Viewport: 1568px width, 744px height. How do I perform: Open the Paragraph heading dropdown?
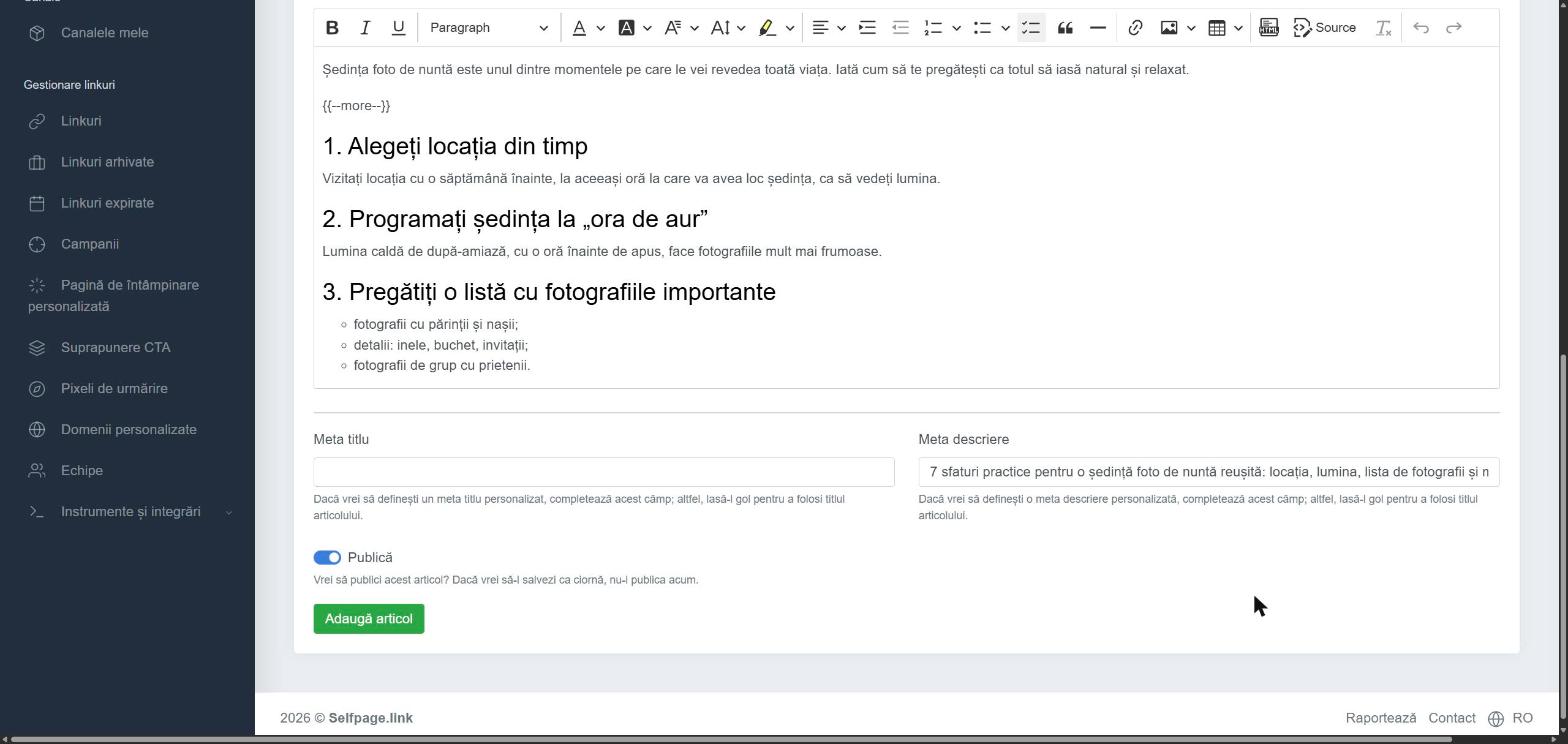488,28
